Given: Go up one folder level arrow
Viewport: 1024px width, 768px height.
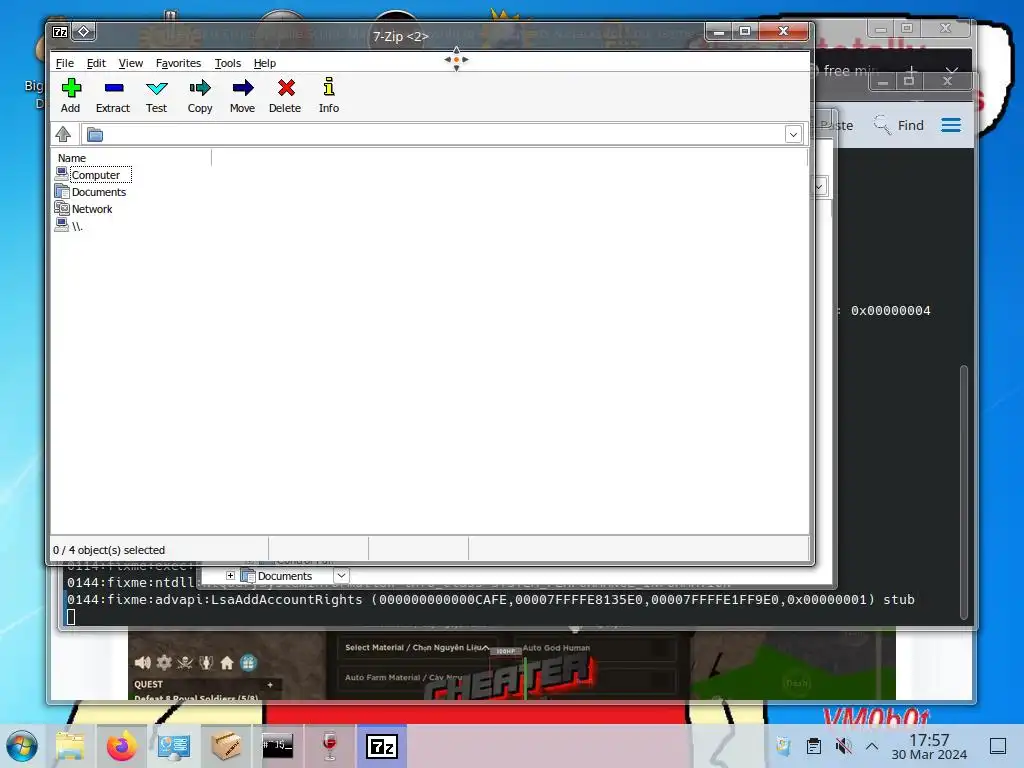Looking at the screenshot, I should click(x=63, y=135).
